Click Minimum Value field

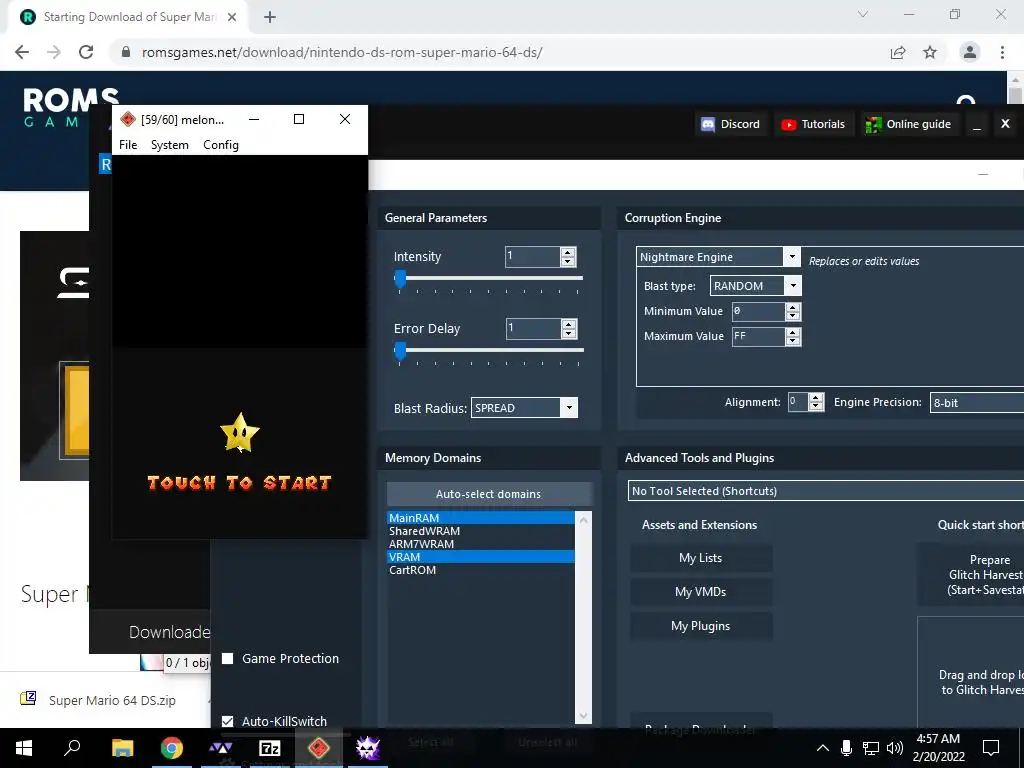(x=758, y=312)
